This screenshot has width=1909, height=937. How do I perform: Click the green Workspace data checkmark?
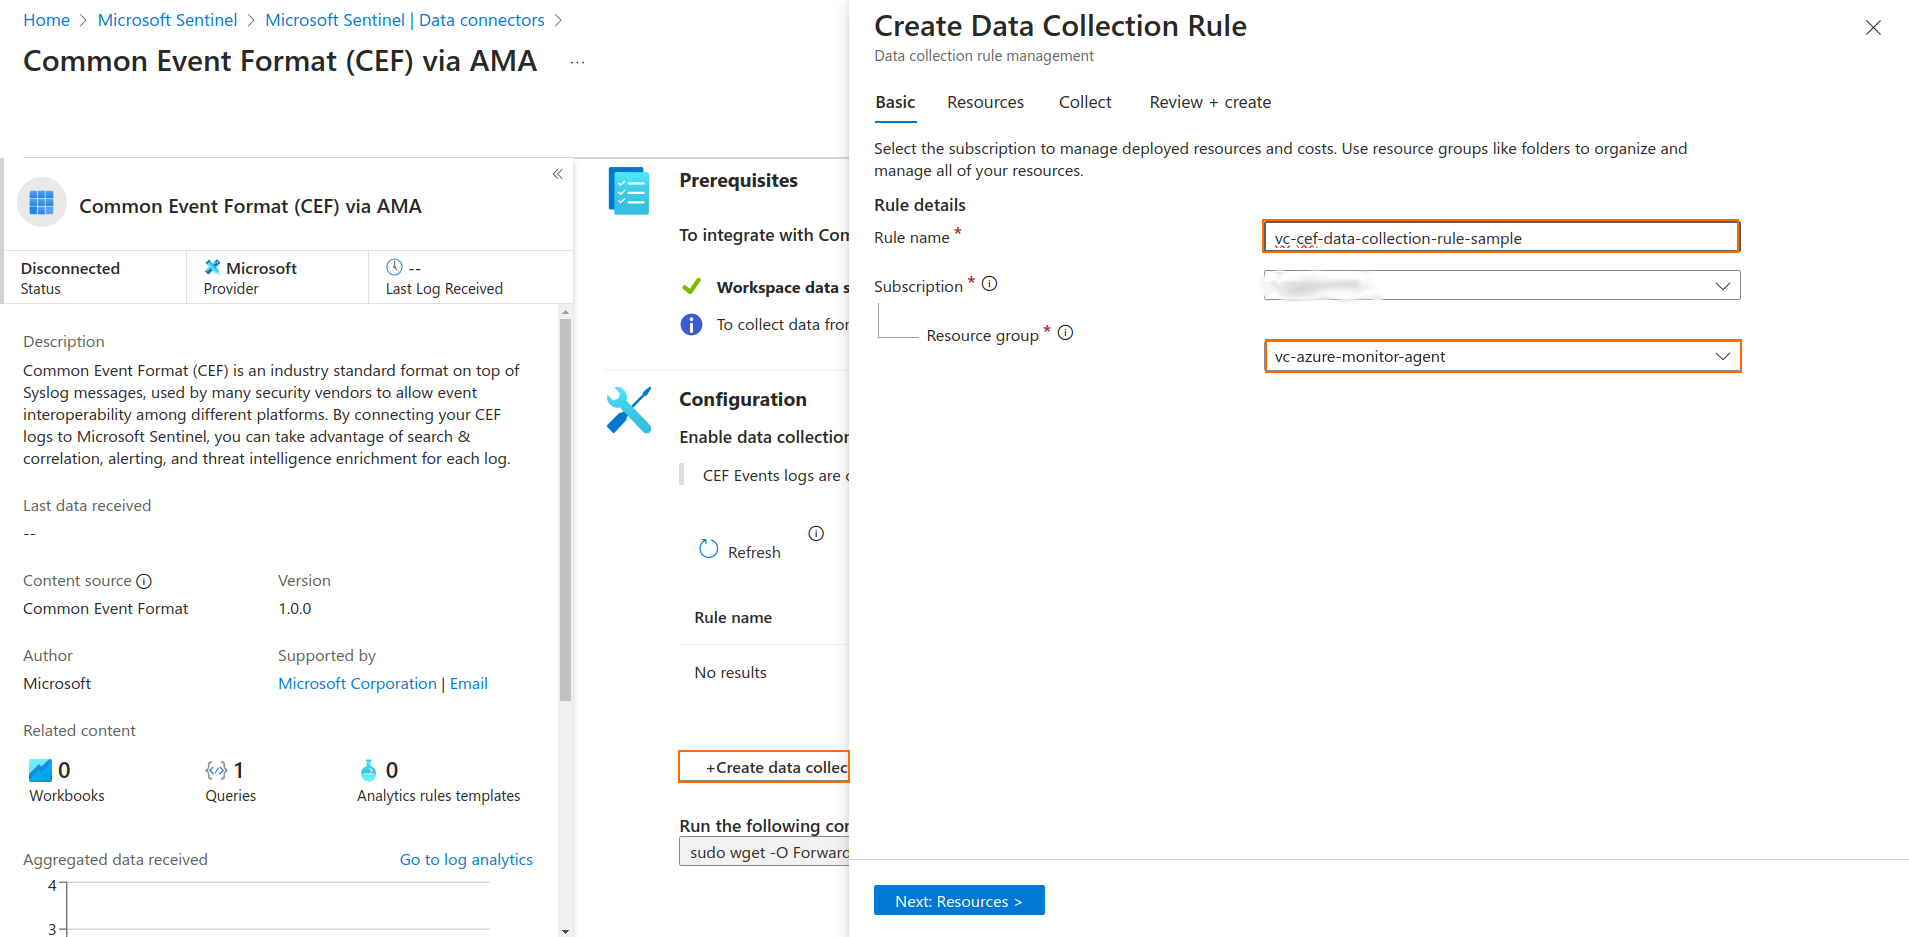point(691,287)
